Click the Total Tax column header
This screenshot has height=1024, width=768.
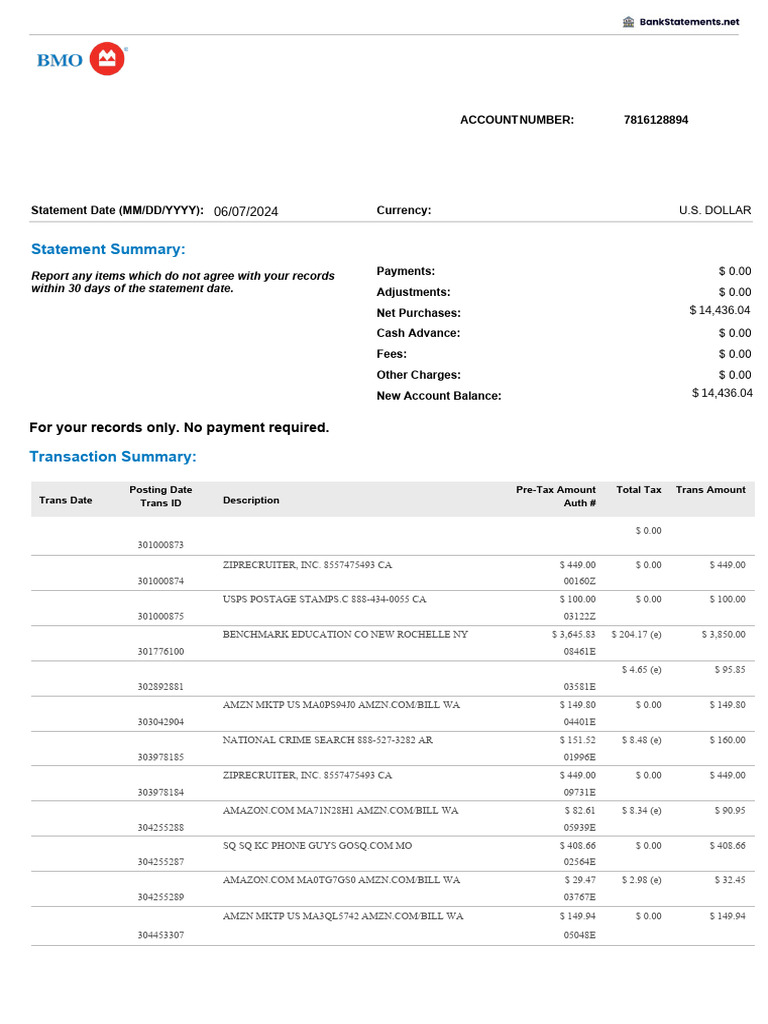(x=639, y=490)
